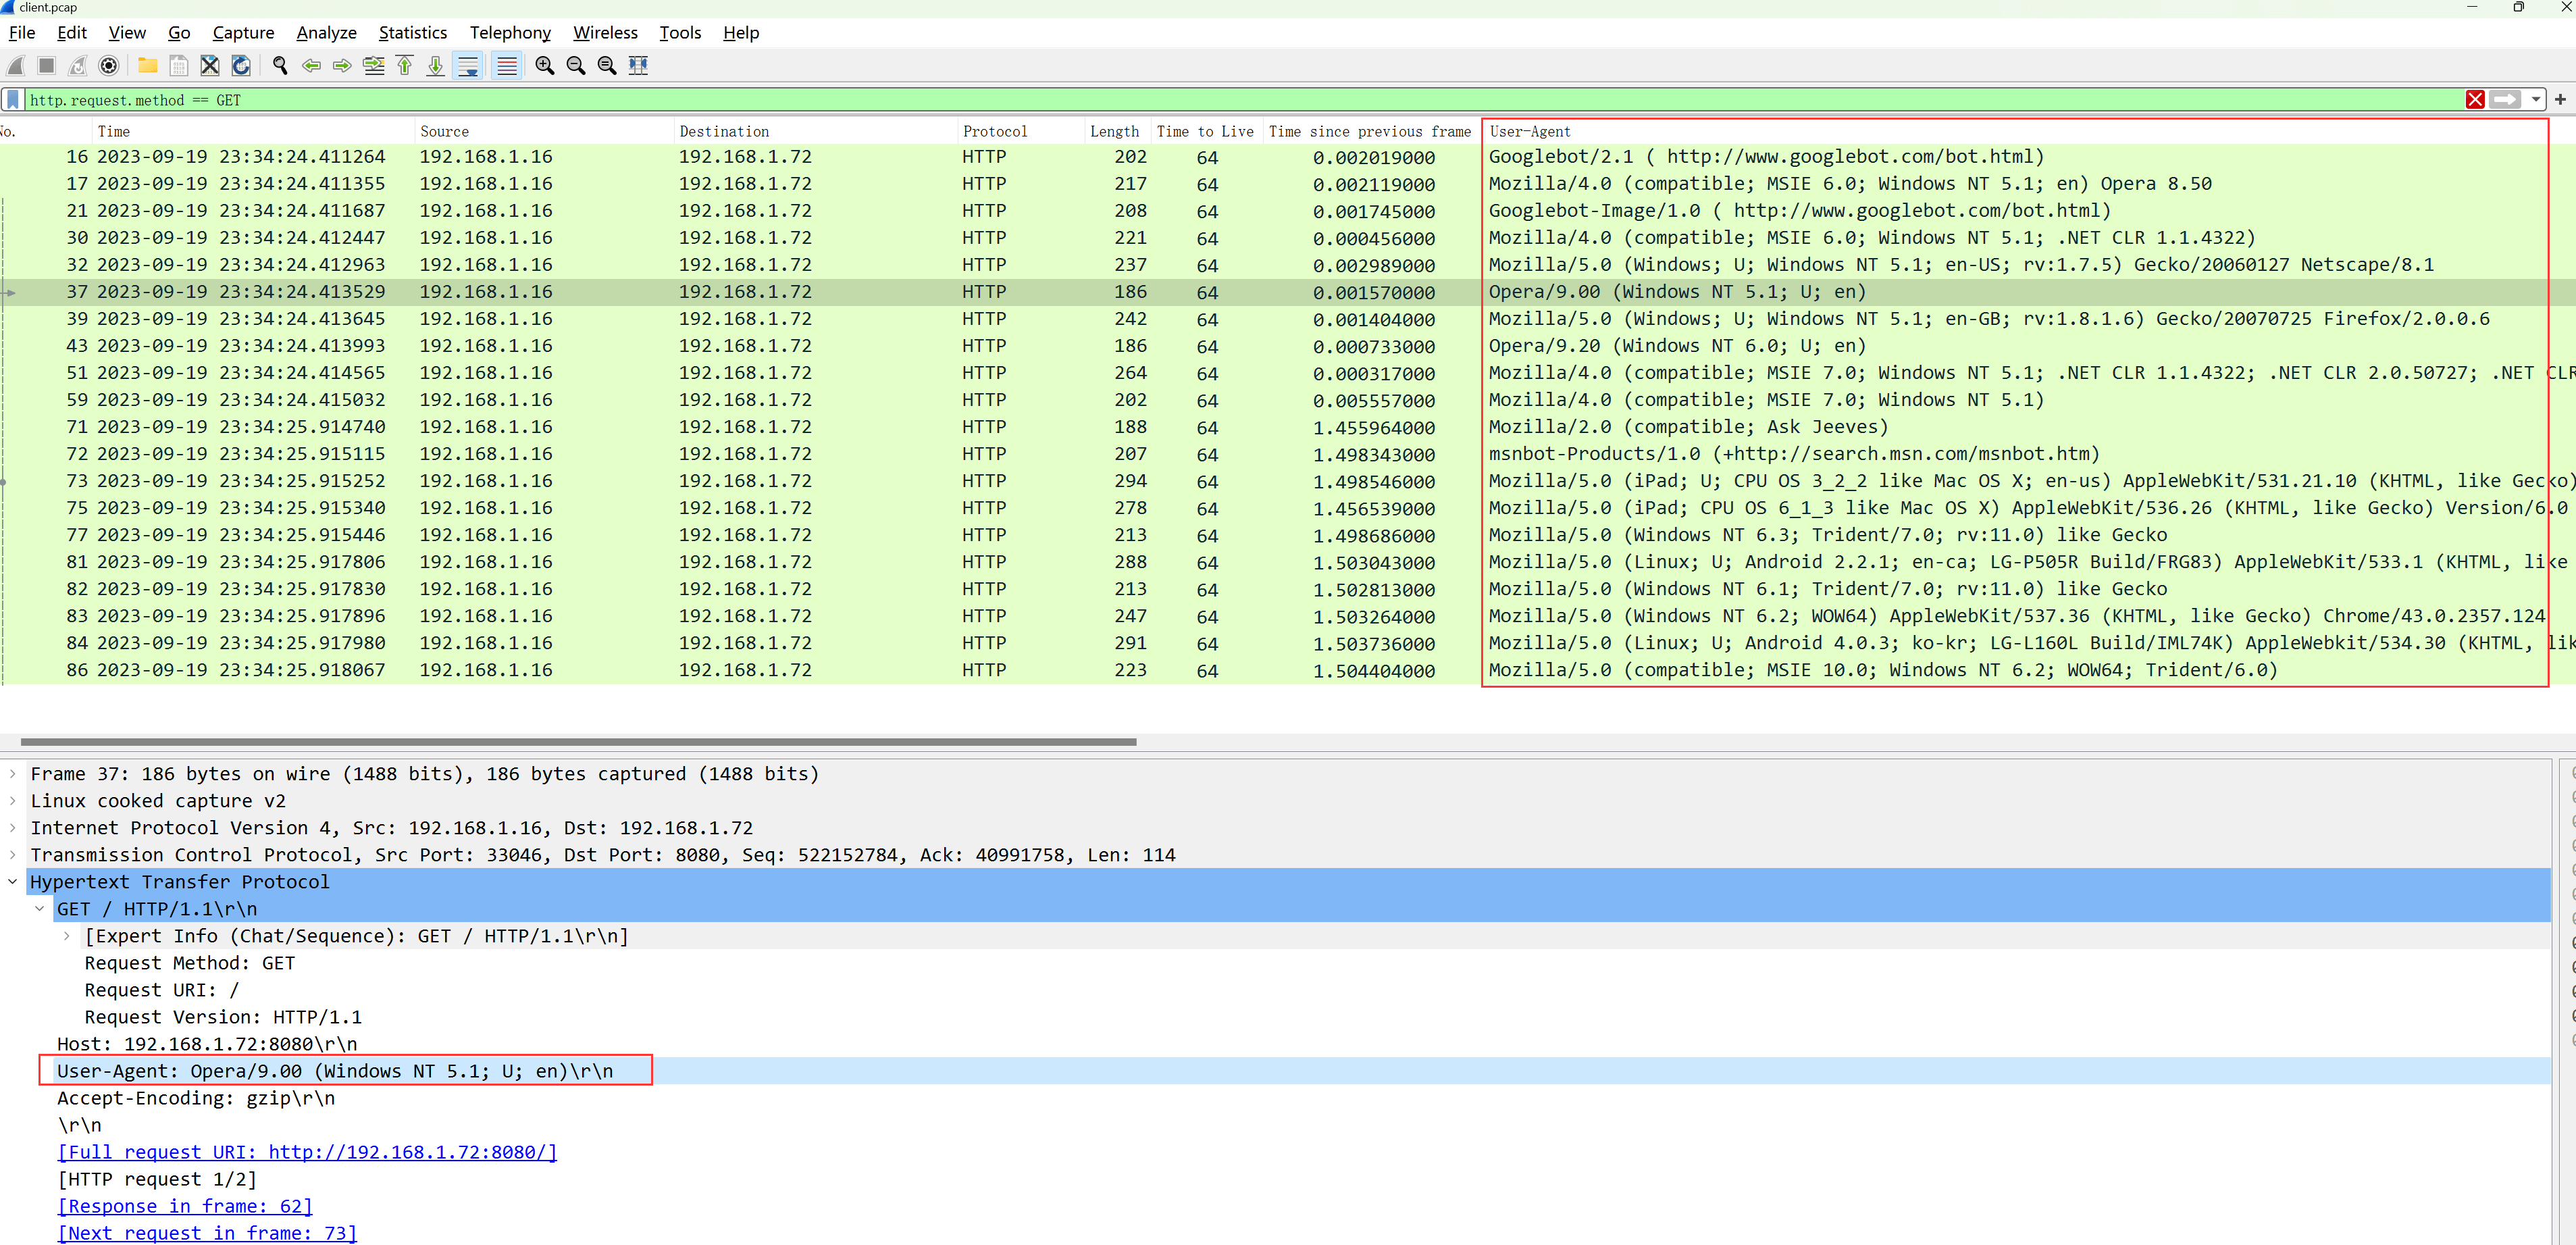2576x1245 pixels.
Task: Click the Go to specified packet icon
Action: (x=374, y=66)
